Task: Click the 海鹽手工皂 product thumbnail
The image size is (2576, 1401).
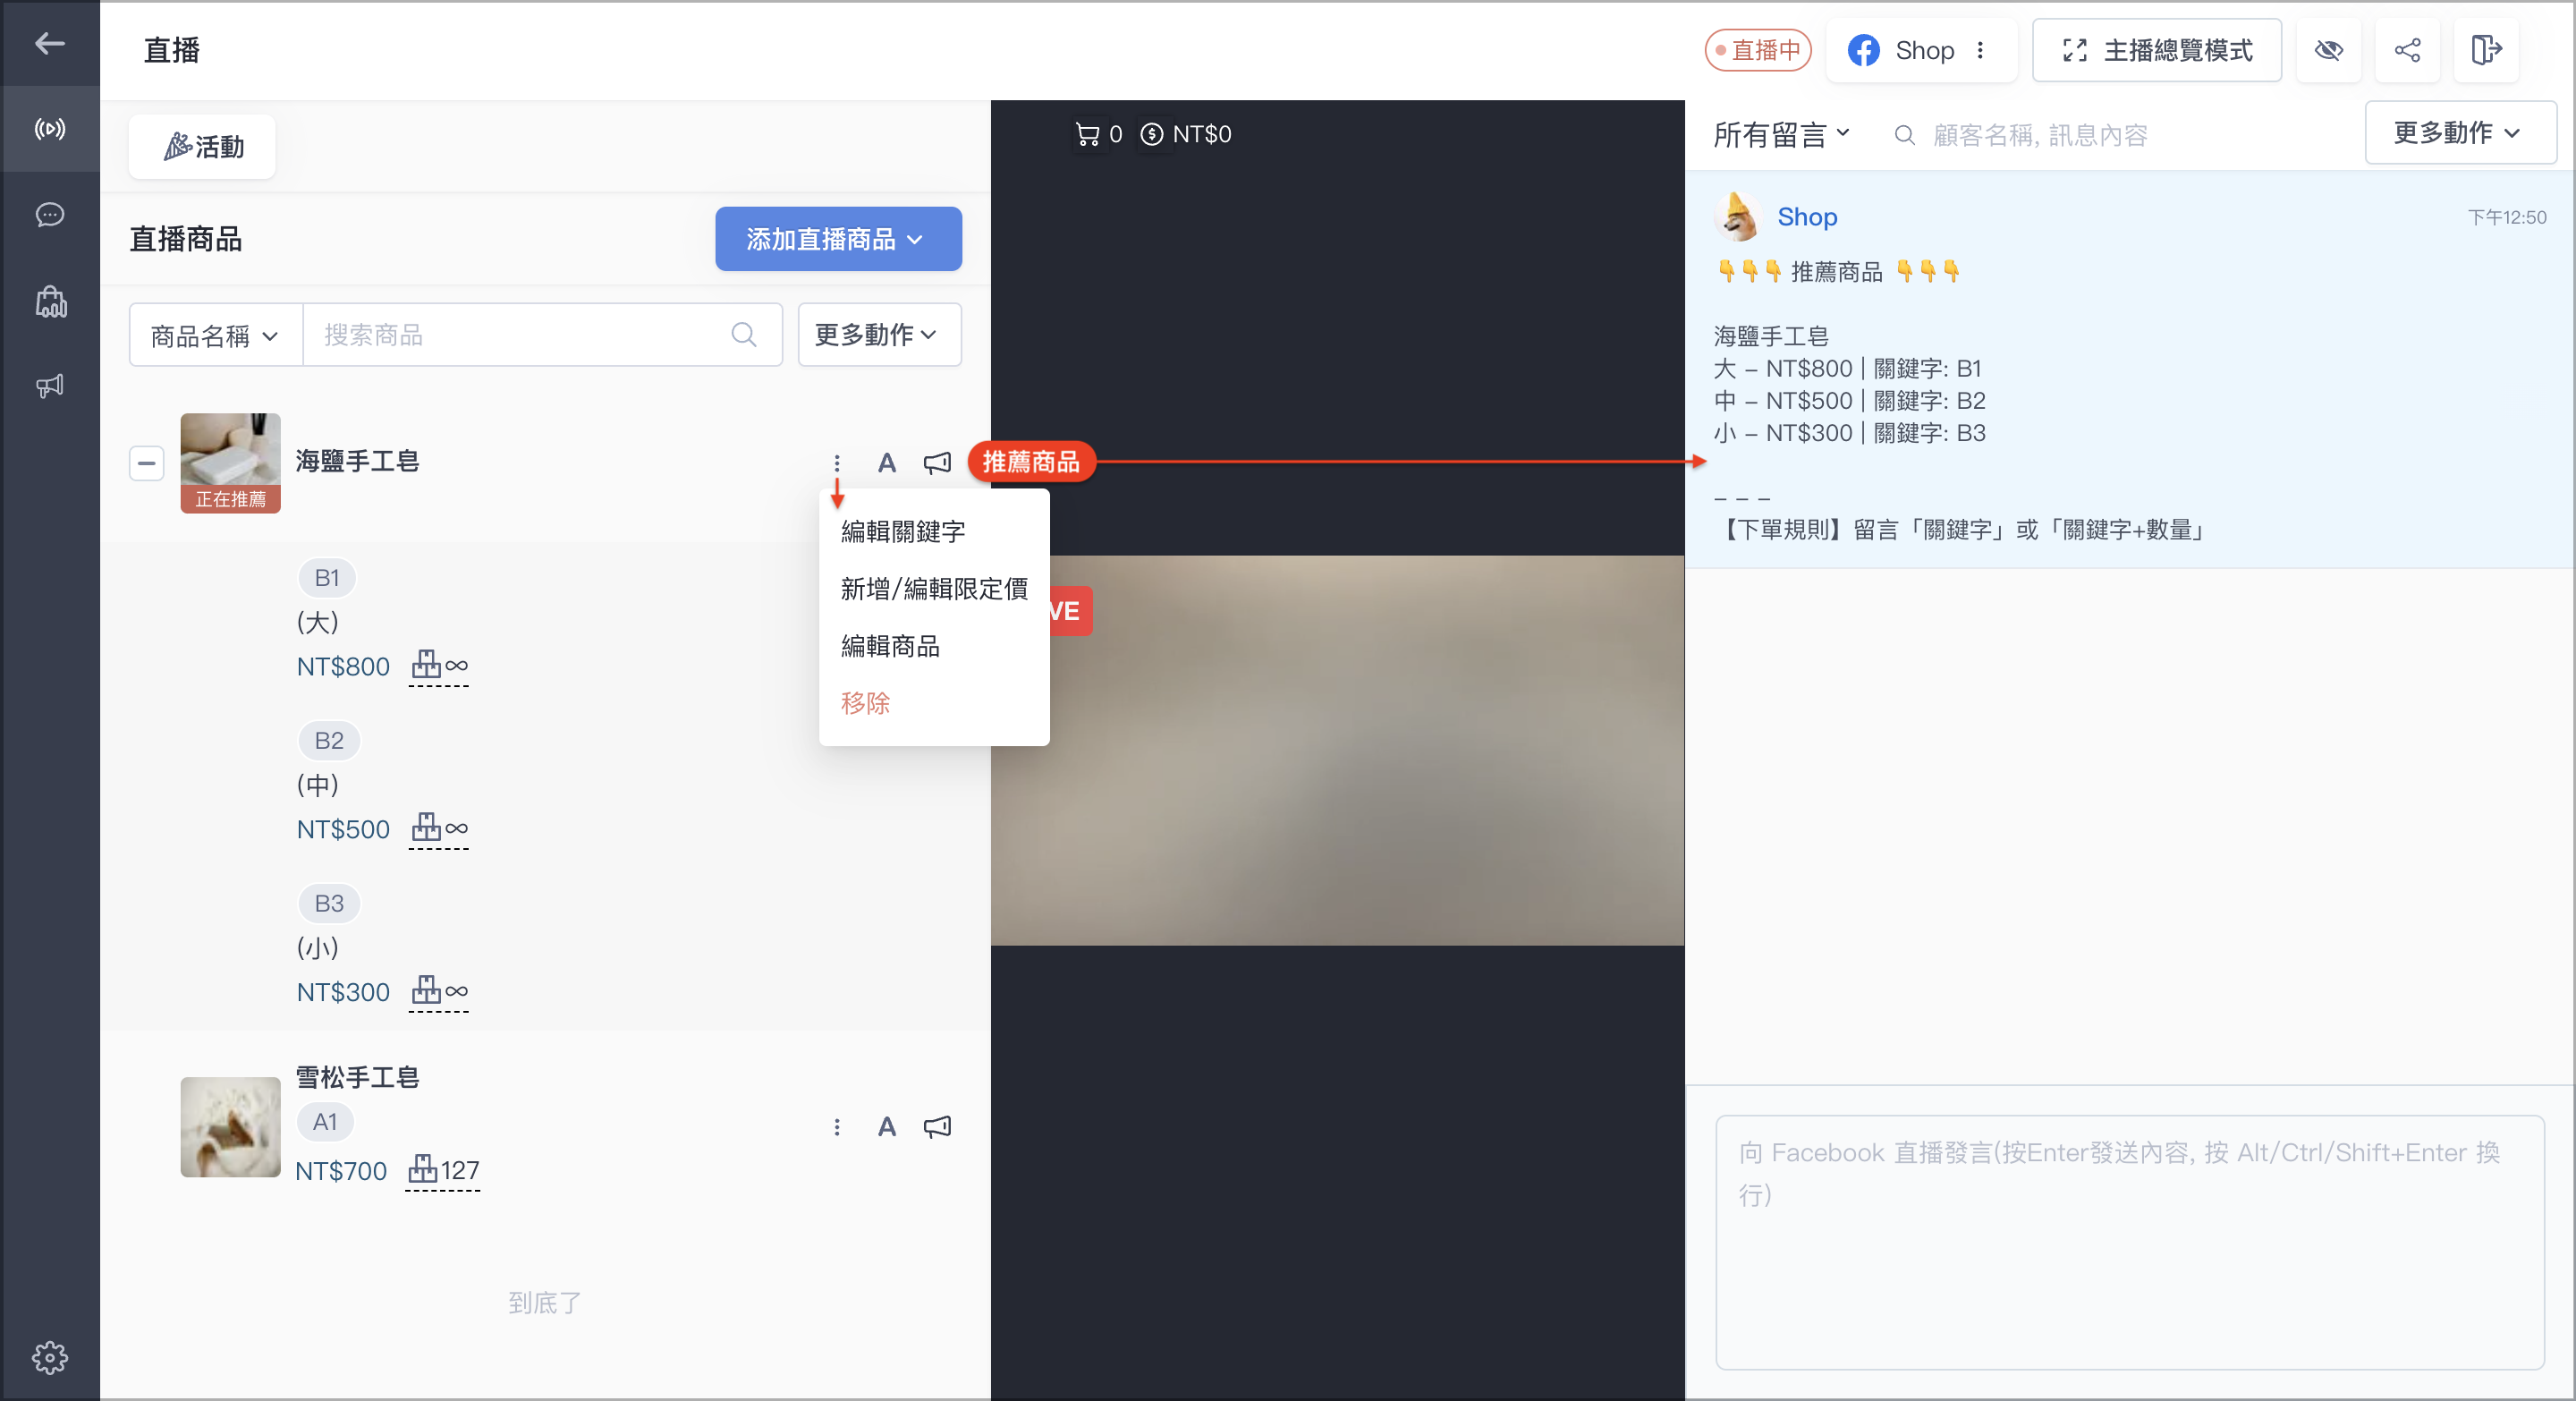Action: 230,463
